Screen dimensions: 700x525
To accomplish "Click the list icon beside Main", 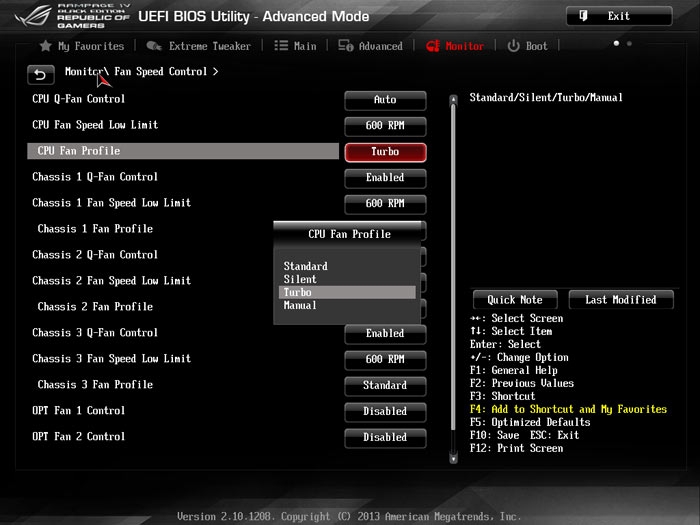I will (x=281, y=46).
